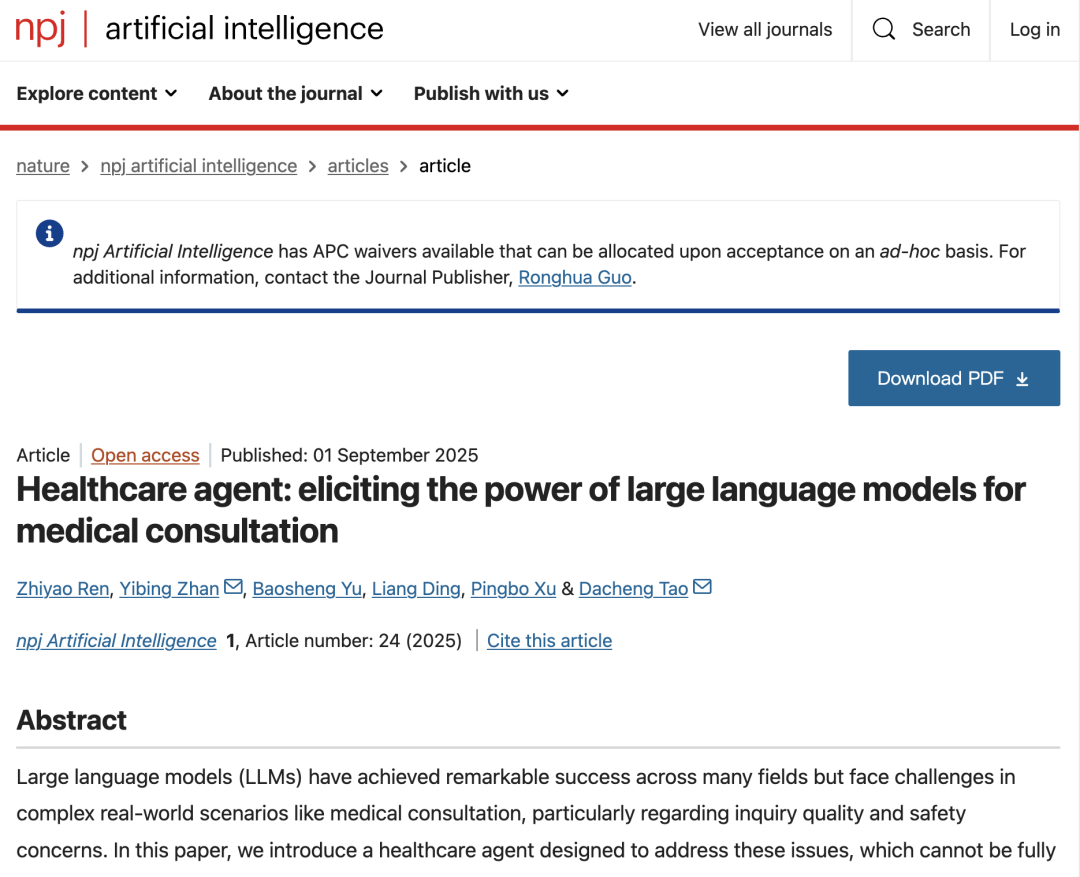Click the blue info circle icon
The height and width of the screenshot is (877, 1080).
tap(49, 234)
